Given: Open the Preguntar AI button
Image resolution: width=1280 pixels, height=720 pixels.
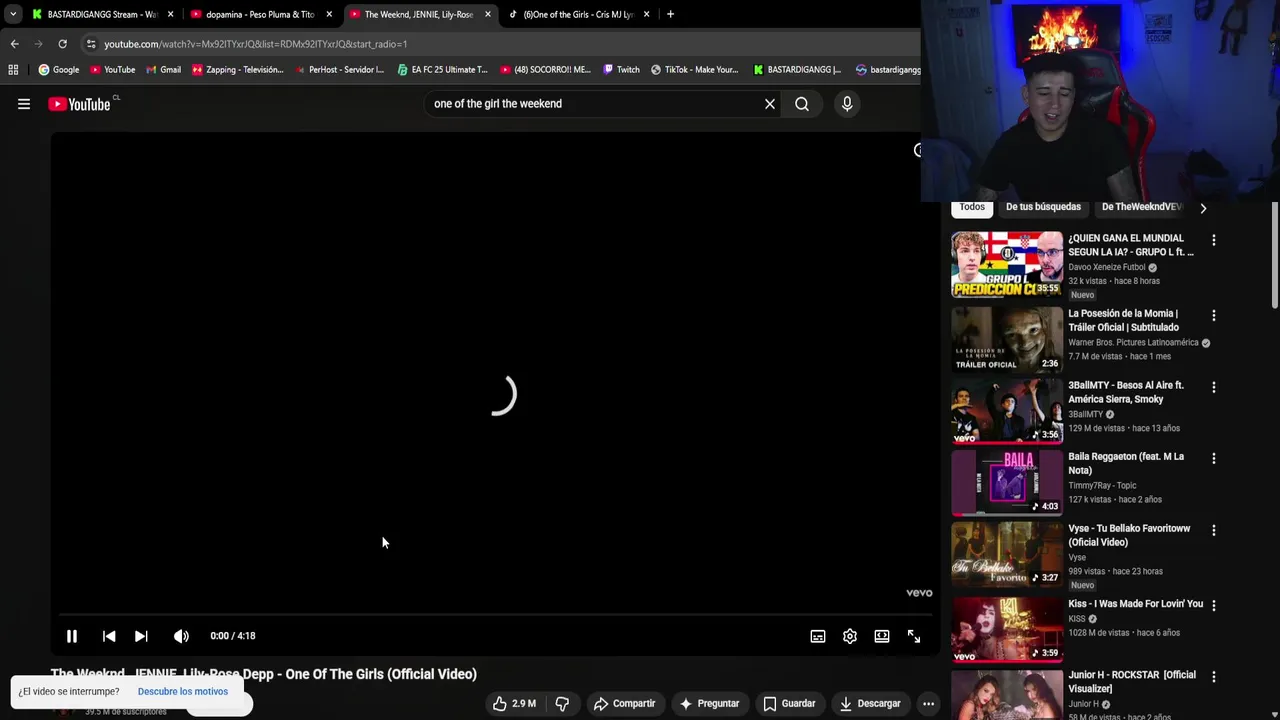Looking at the screenshot, I should tap(709, 703).
